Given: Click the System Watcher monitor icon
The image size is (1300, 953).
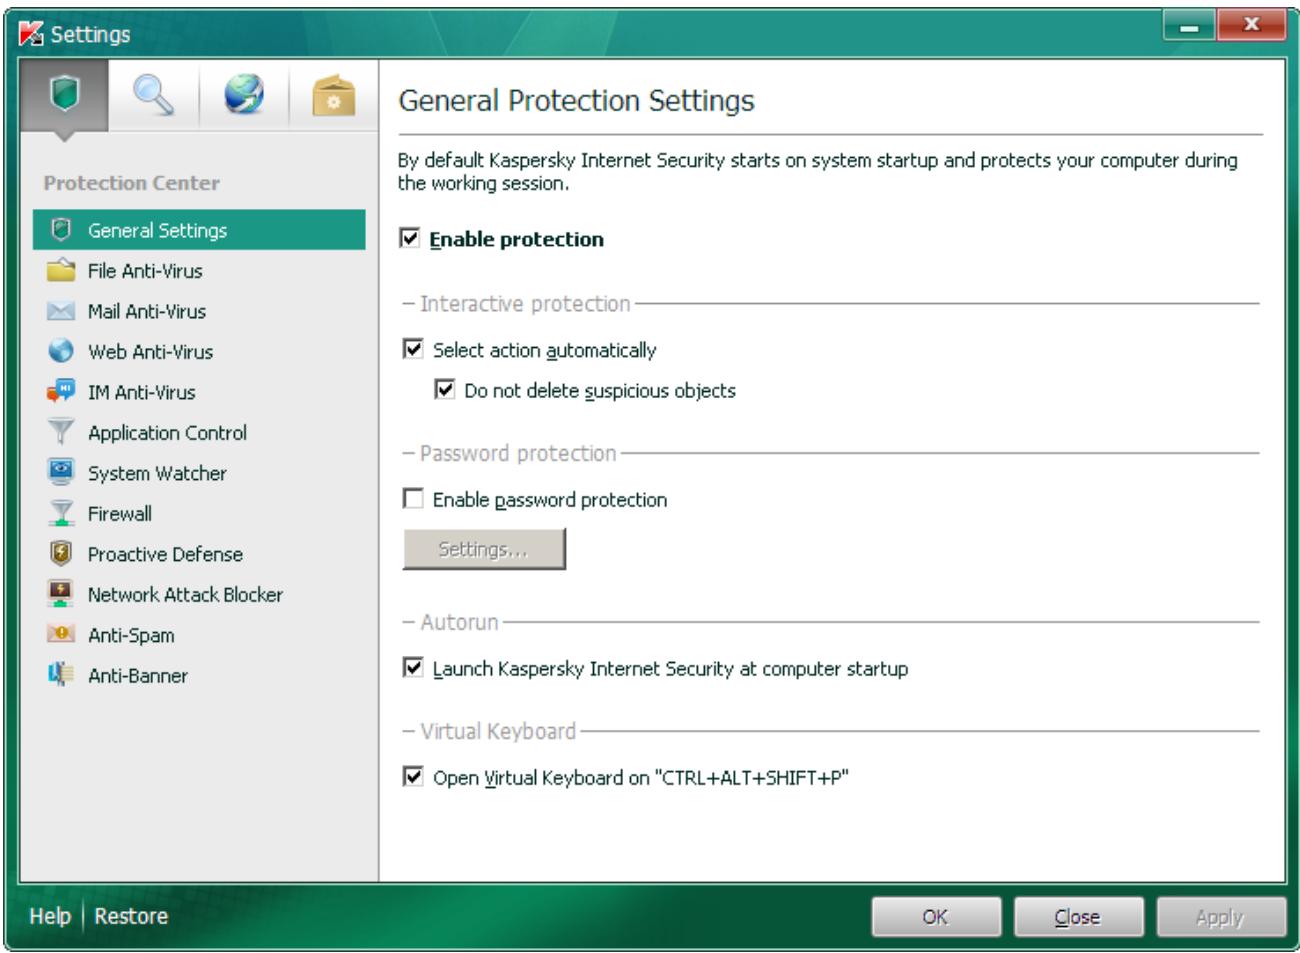Looking at the screenshot, I should (61, 473).
